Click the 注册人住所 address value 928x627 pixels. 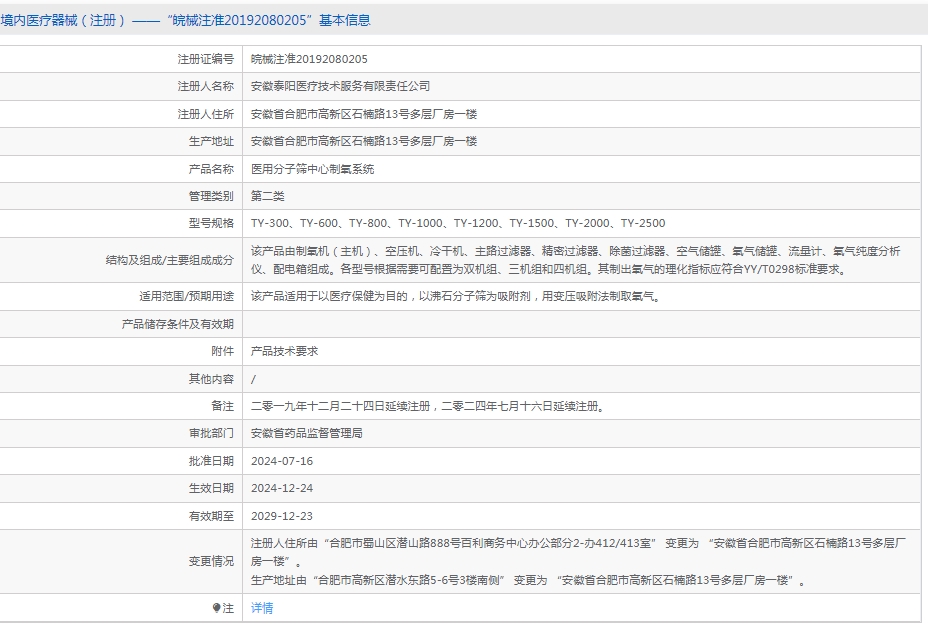point(364,114)
